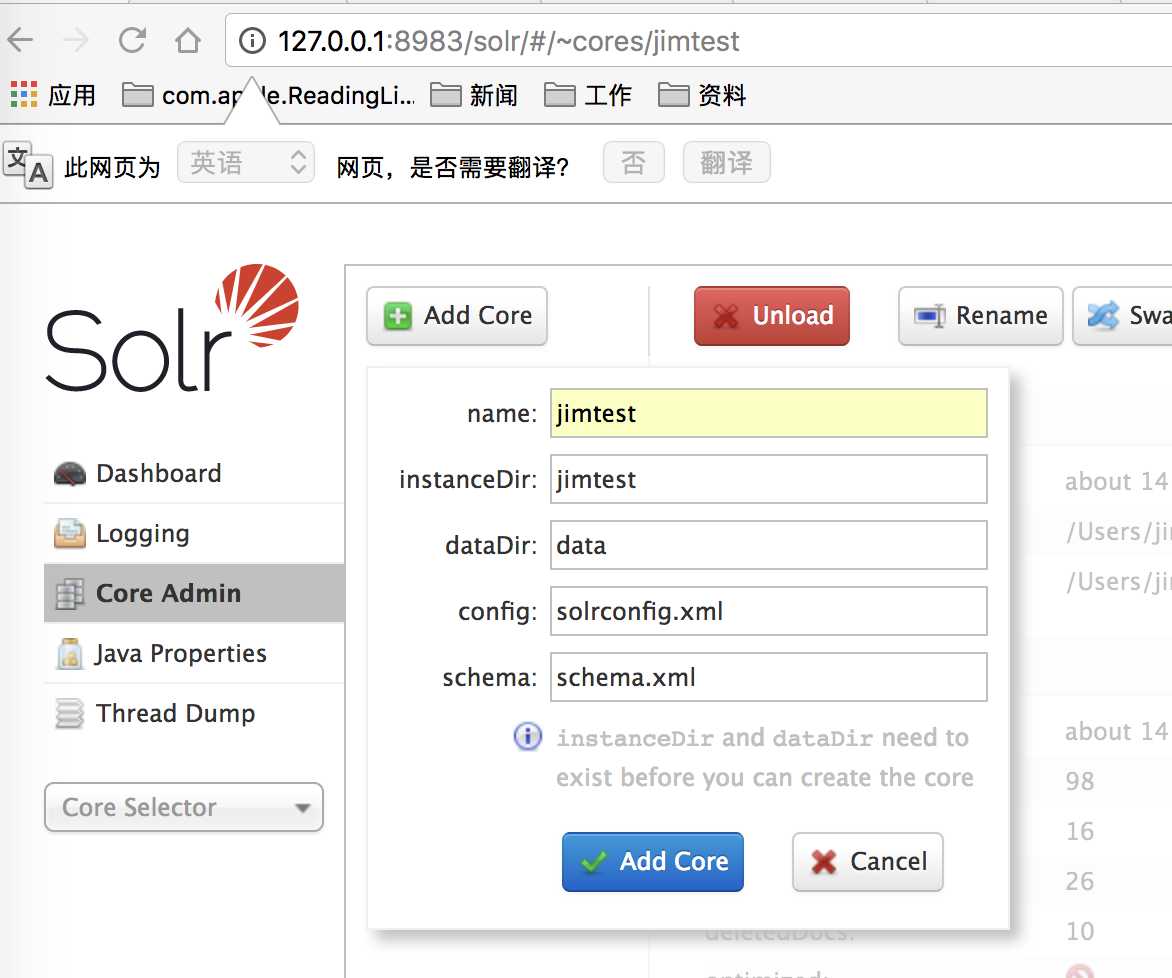
Task: Open the Thread Dump menu item
Action: point(194,713)
